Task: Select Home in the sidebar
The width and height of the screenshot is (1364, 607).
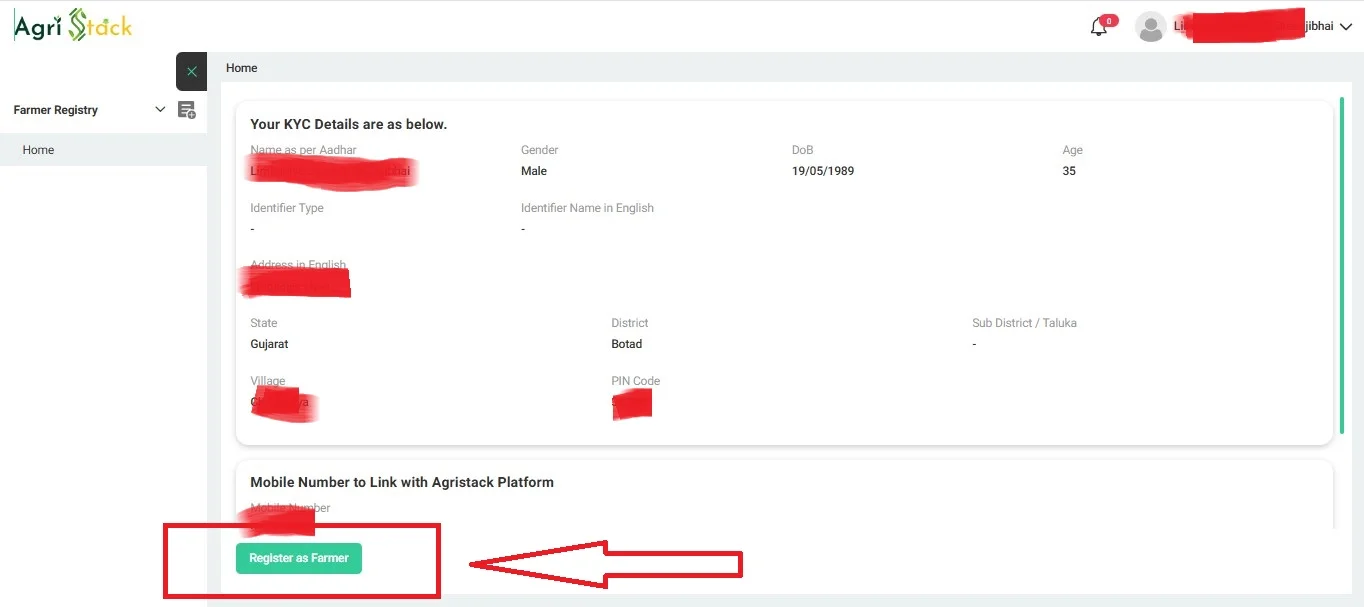Action: [x=103, y=150]
